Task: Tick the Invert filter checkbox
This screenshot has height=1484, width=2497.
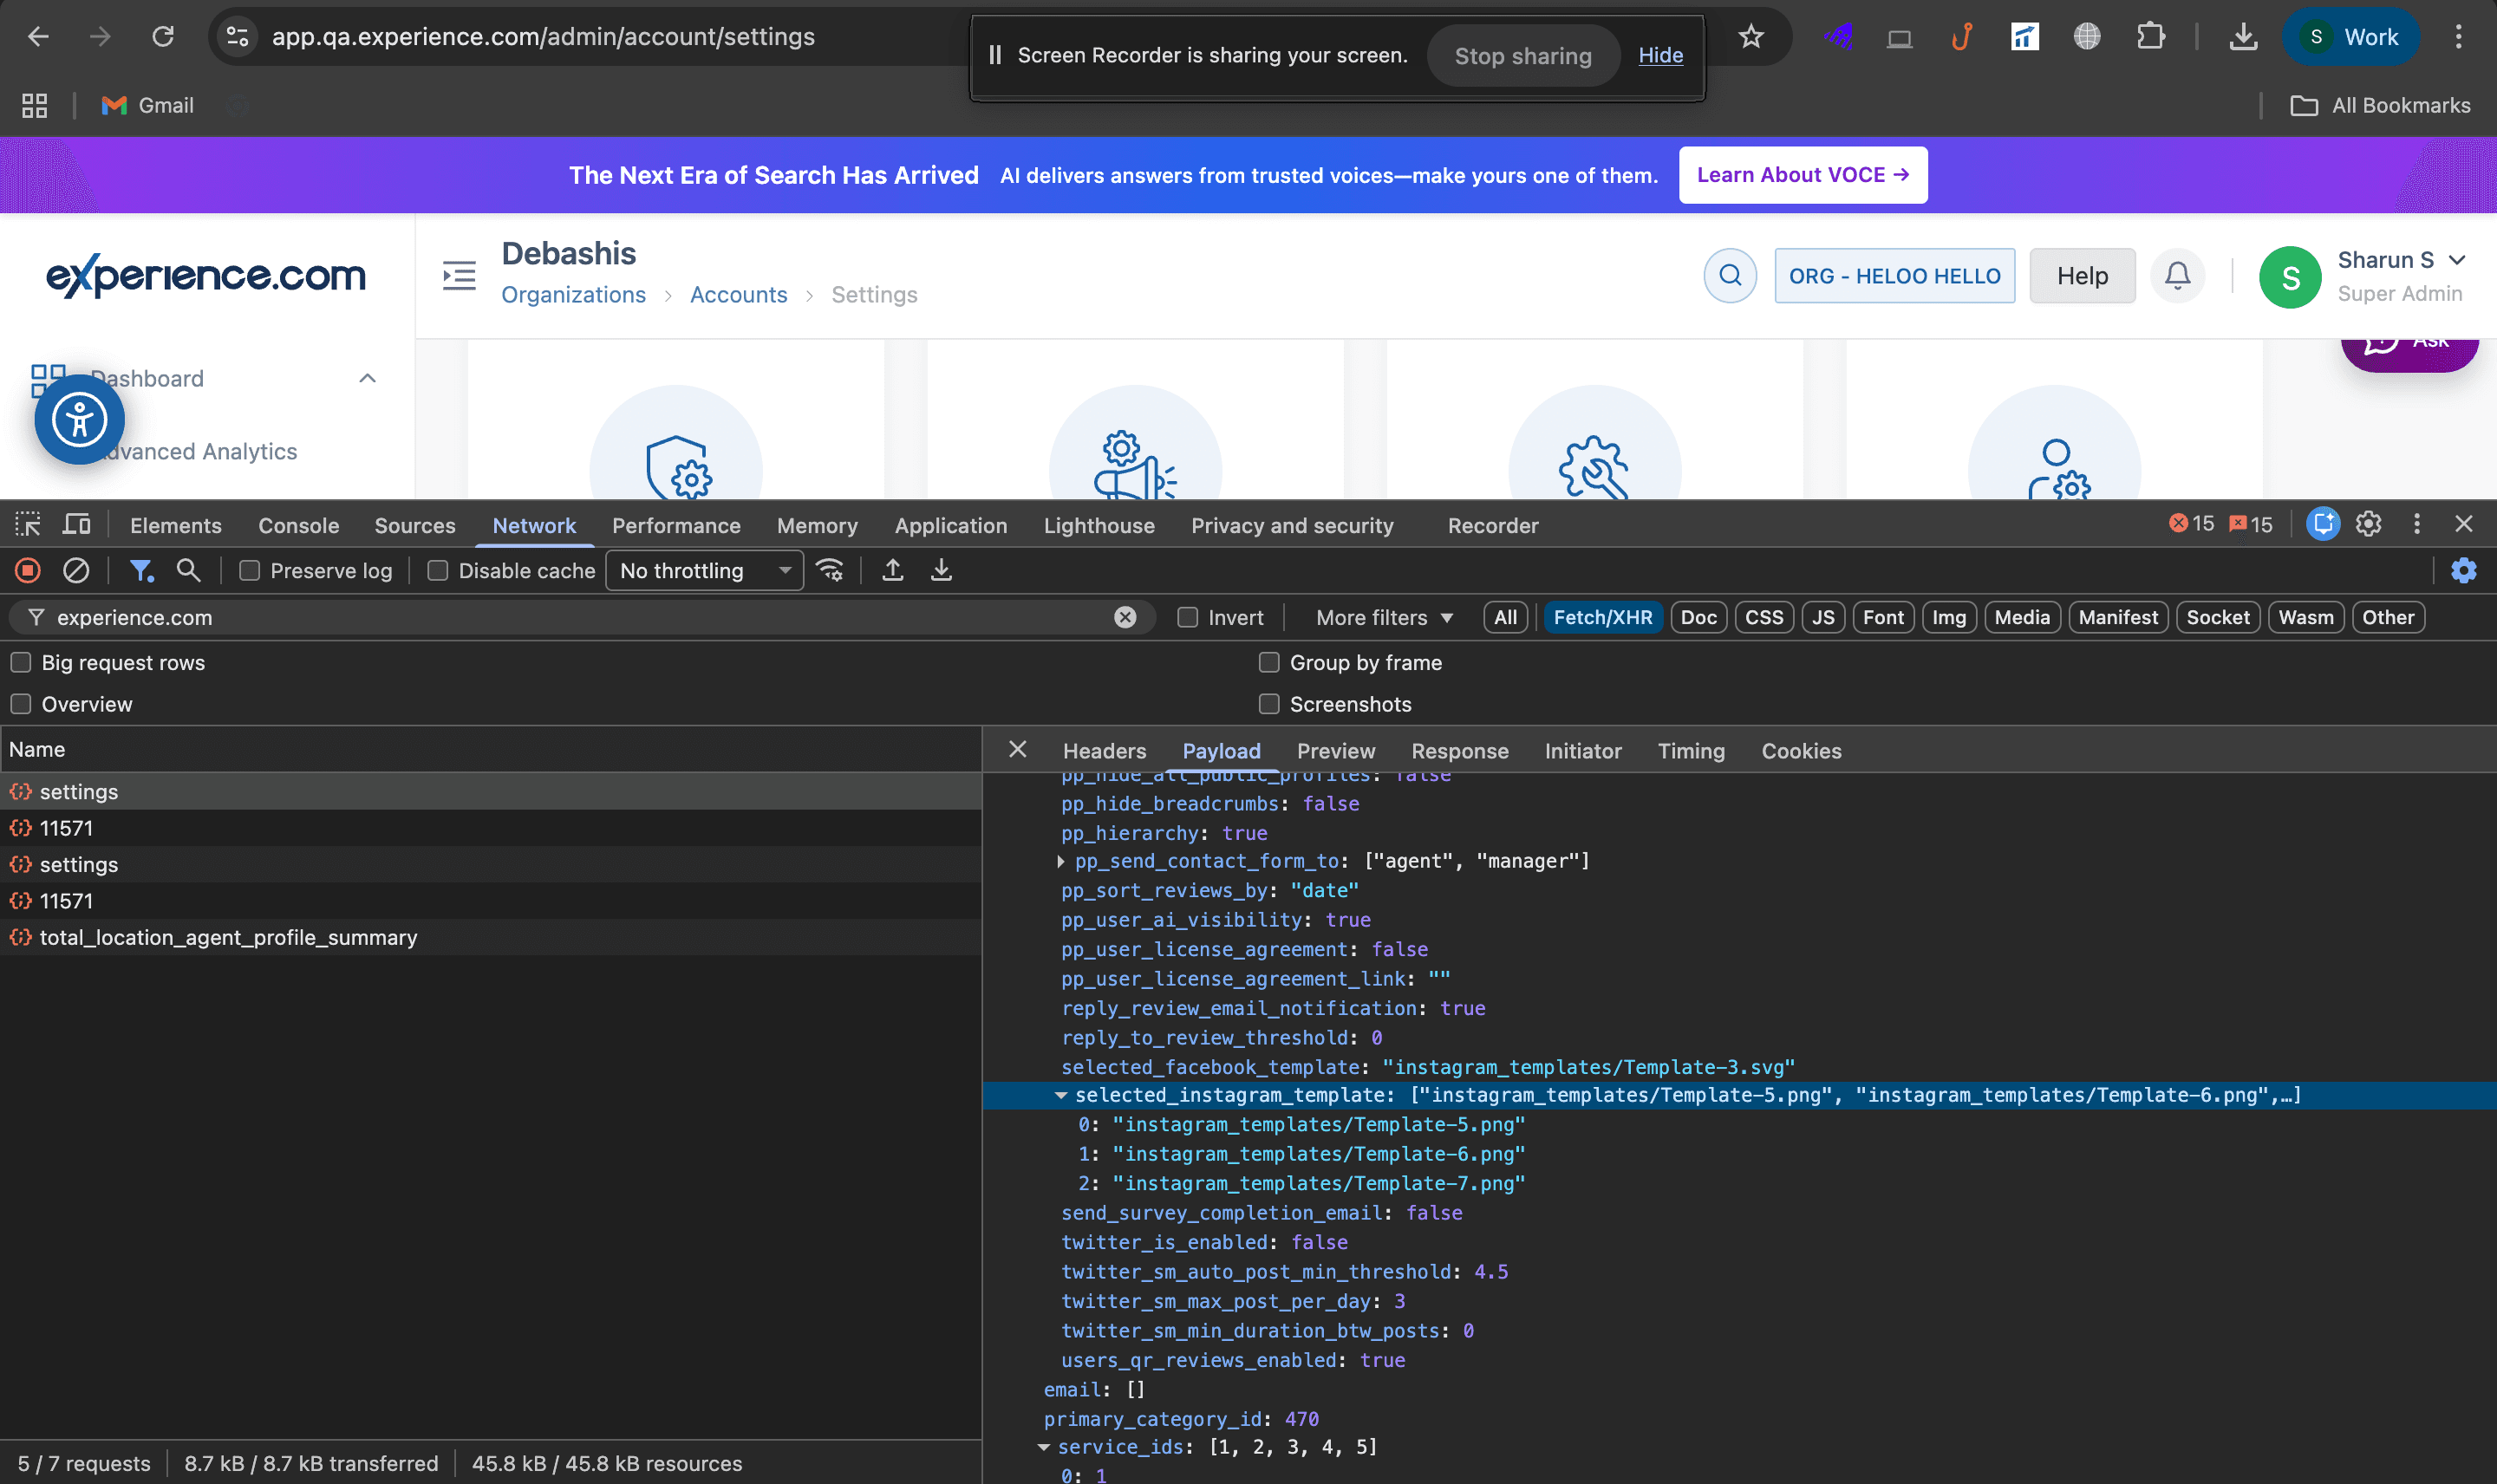Action: click(1188, 617)
